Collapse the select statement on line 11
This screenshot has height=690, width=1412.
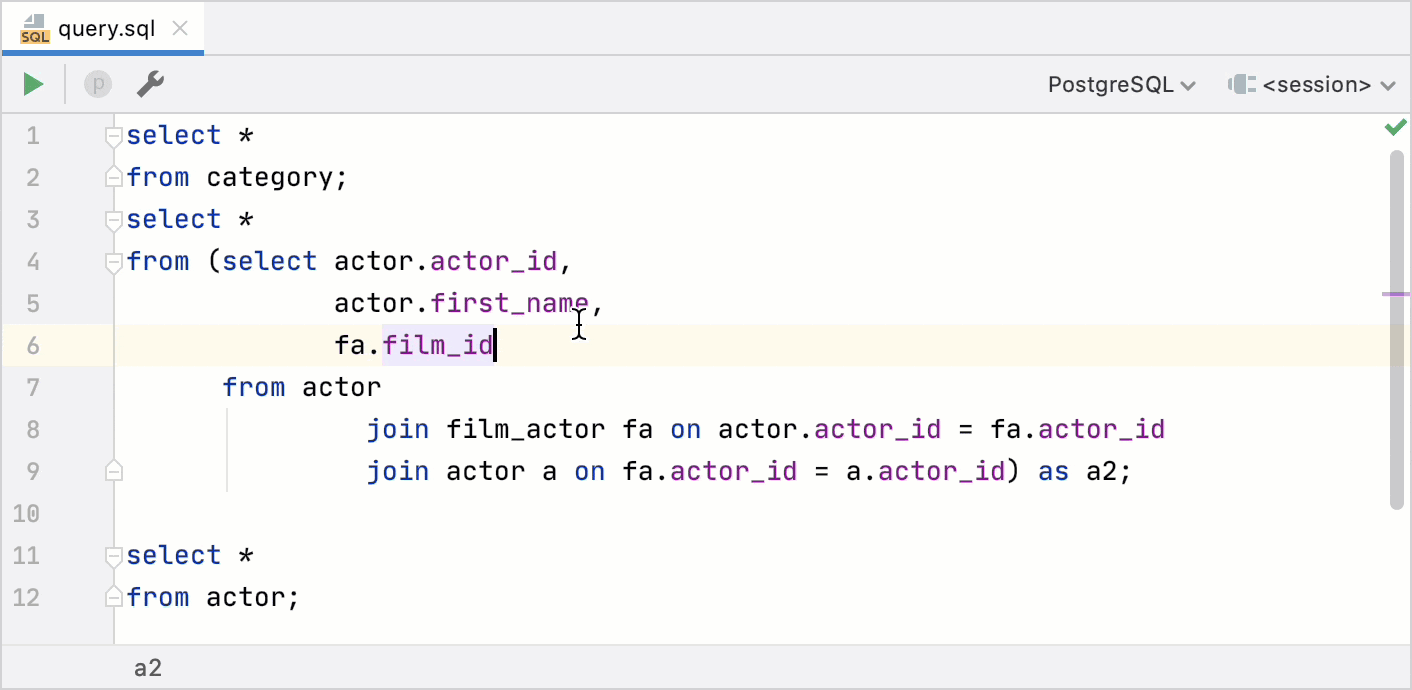coord(113,555)
